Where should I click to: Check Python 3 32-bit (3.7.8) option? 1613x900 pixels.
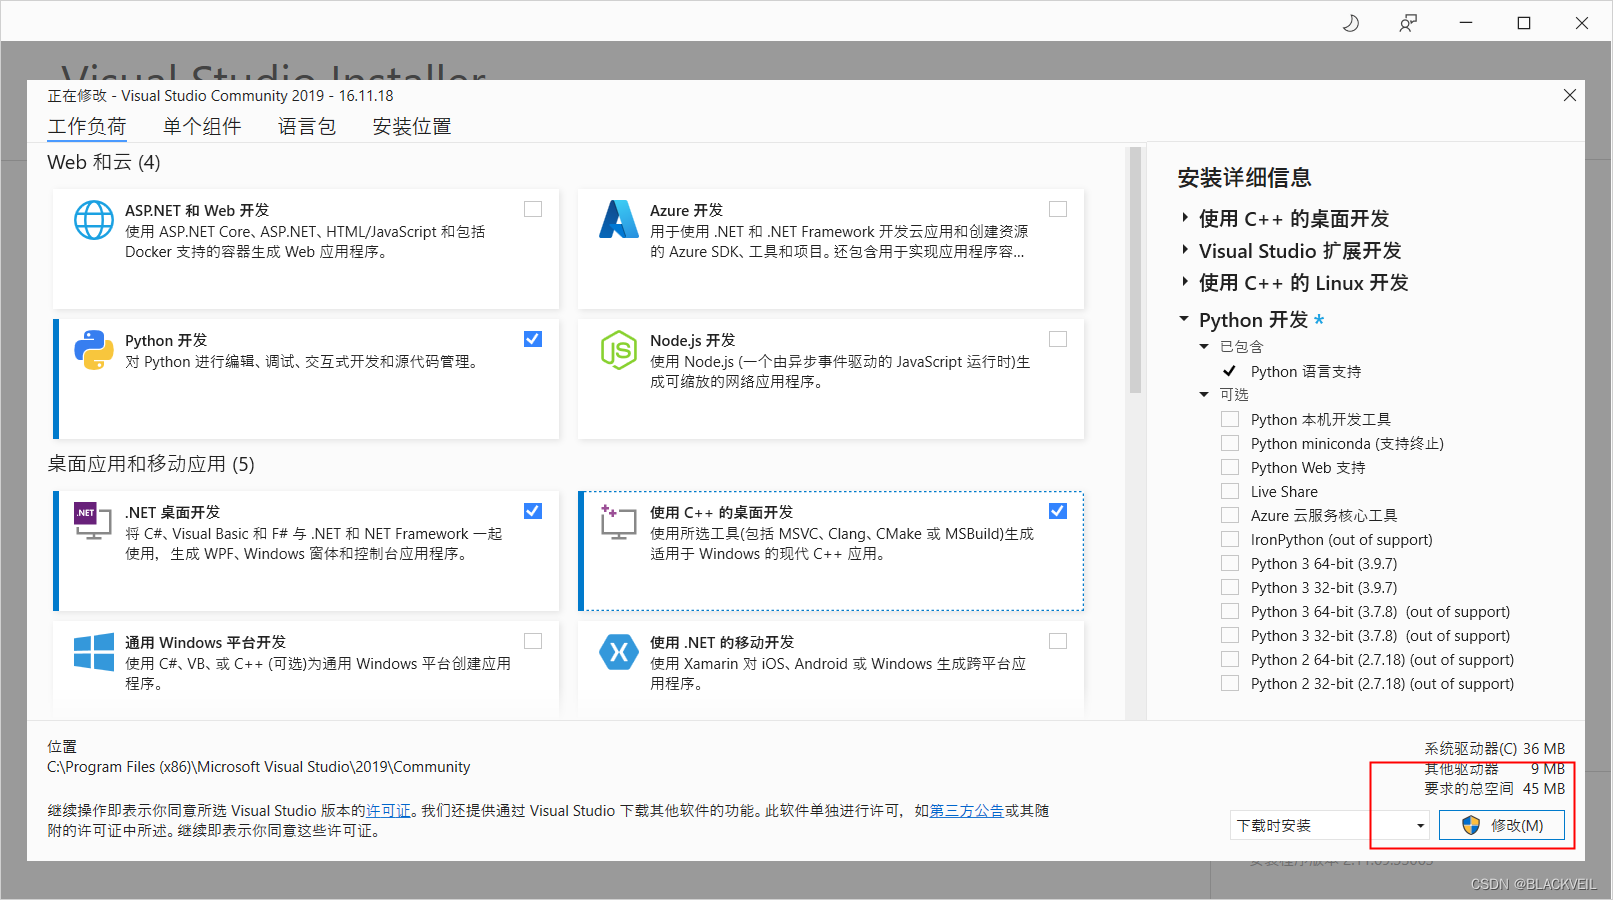click(1230, 635)
